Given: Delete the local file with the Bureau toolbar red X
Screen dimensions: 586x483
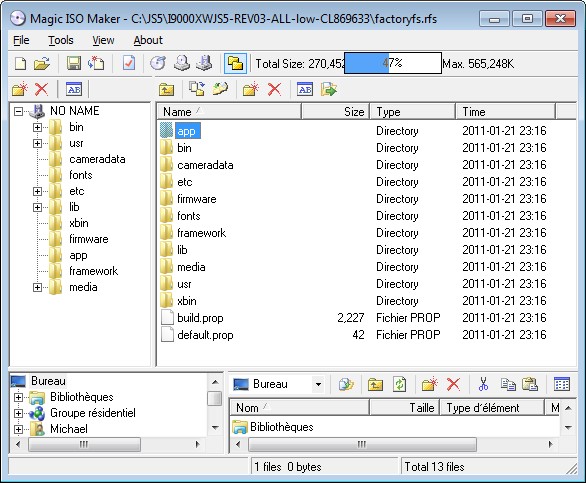Looking at the screenshot, I should click(453, 384).
